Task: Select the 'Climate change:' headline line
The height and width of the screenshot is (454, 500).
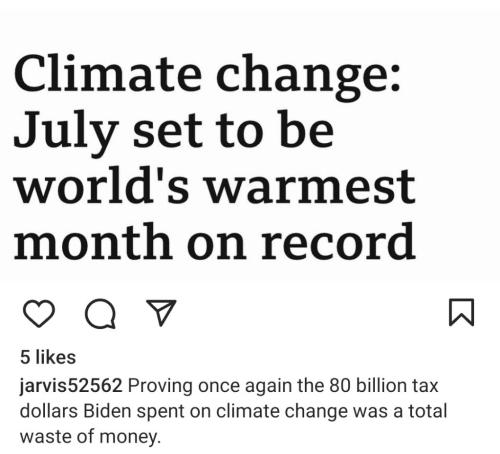Action: click(x=207, y=76)
